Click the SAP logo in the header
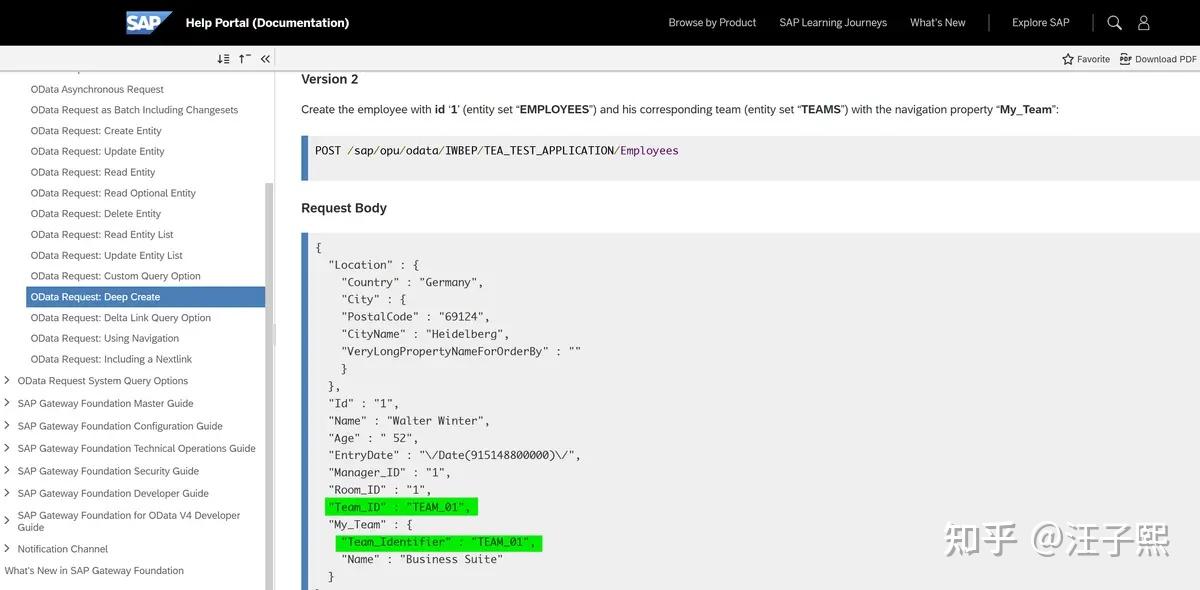The image size is (1200, 590). pyautogui.click(x=147, y=21)
